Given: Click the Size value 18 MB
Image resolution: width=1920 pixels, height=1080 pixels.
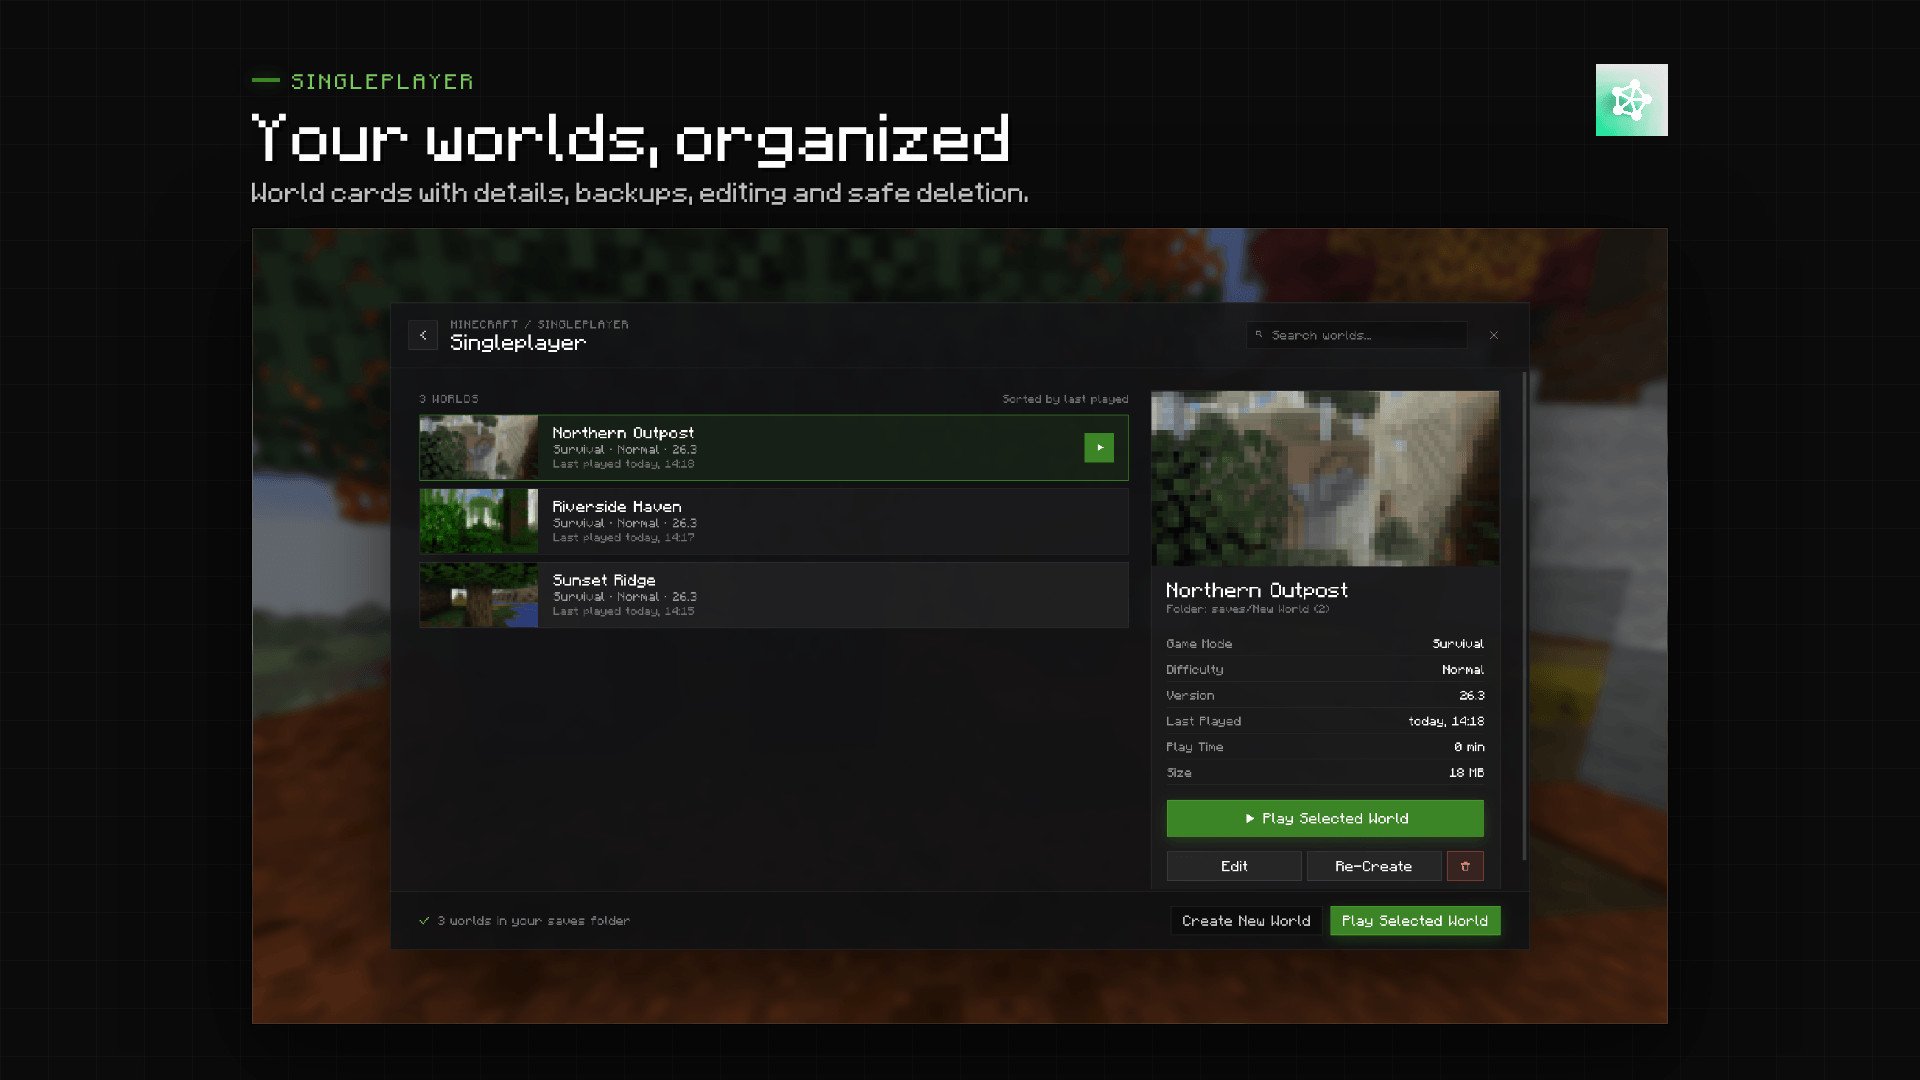Looking at the screenshot, I should tap(1467, 773).
